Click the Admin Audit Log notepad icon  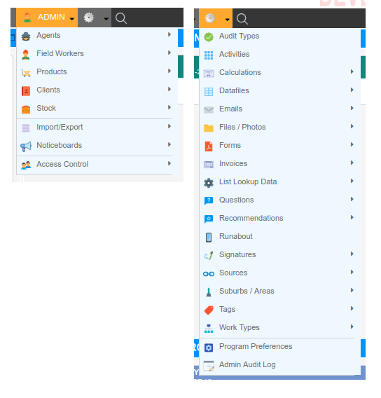tap(209, 366)
